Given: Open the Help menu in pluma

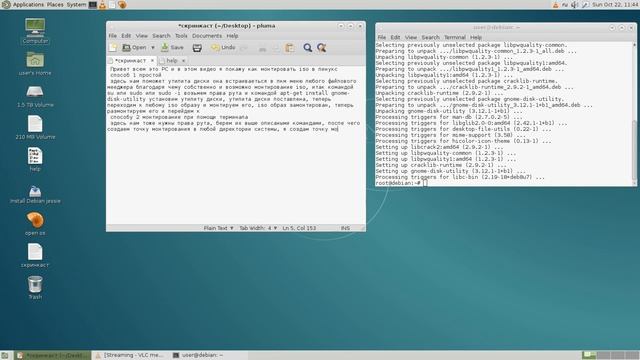Looking at the screenshot, I should (232, 36).
